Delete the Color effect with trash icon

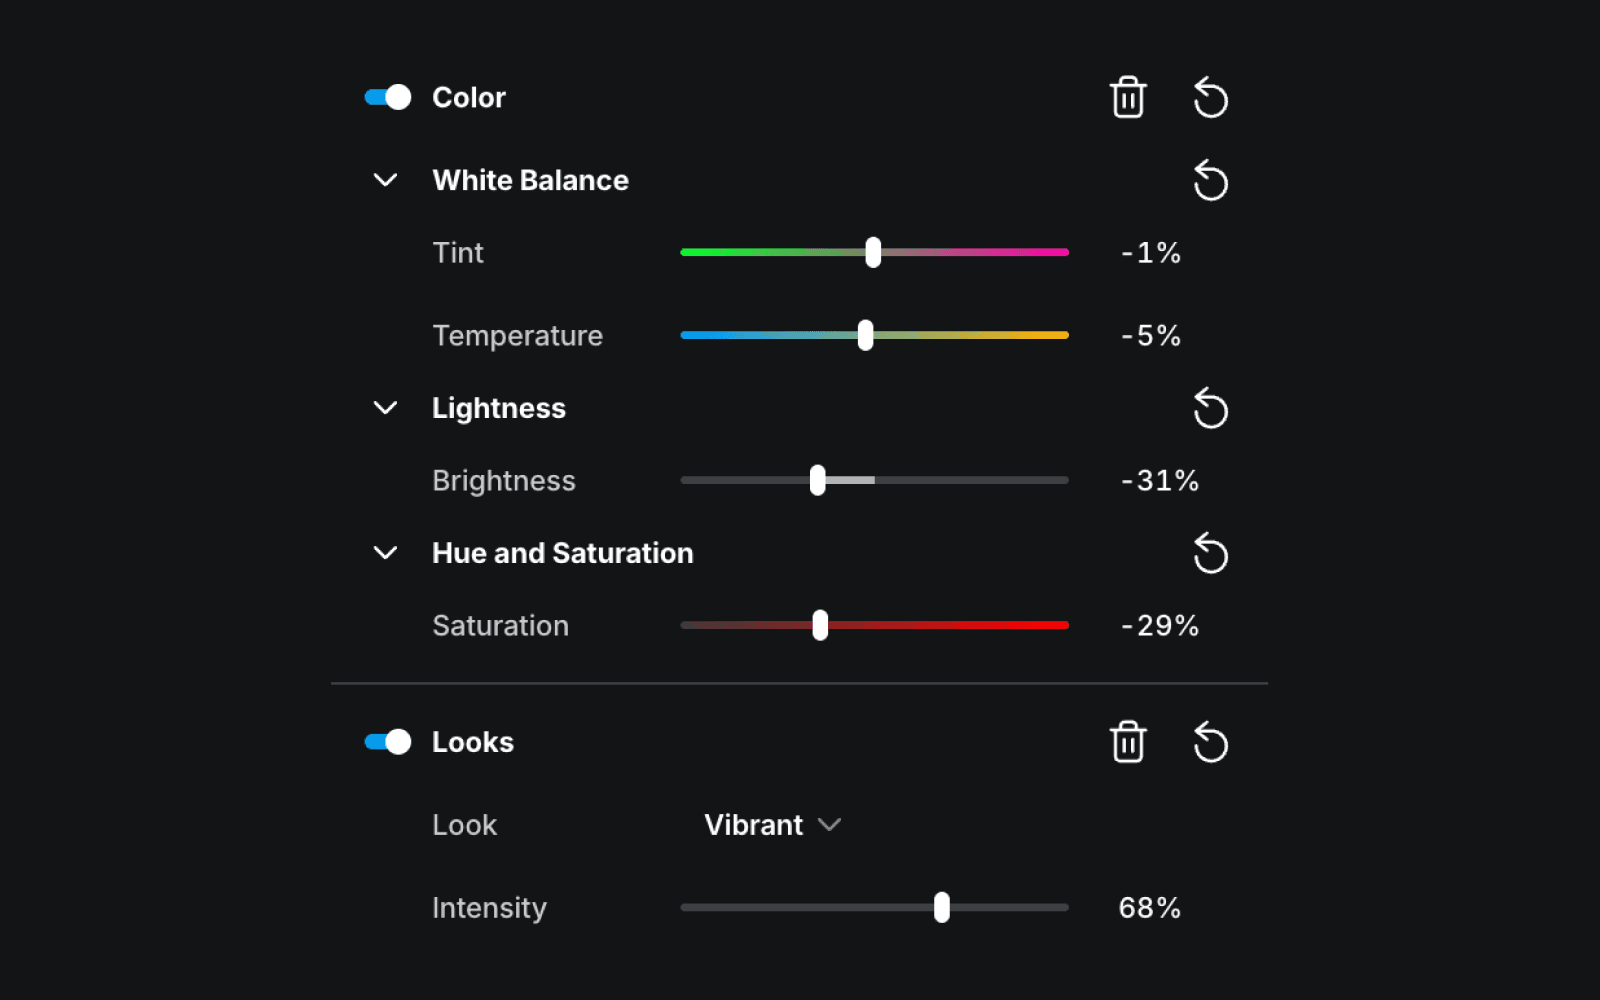coord(1128,97)
